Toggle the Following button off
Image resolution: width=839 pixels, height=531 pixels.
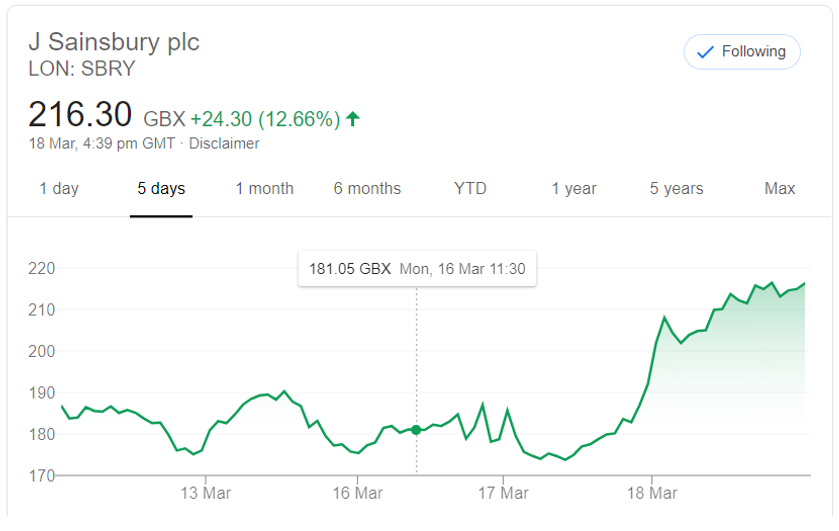tap(742, 52)
